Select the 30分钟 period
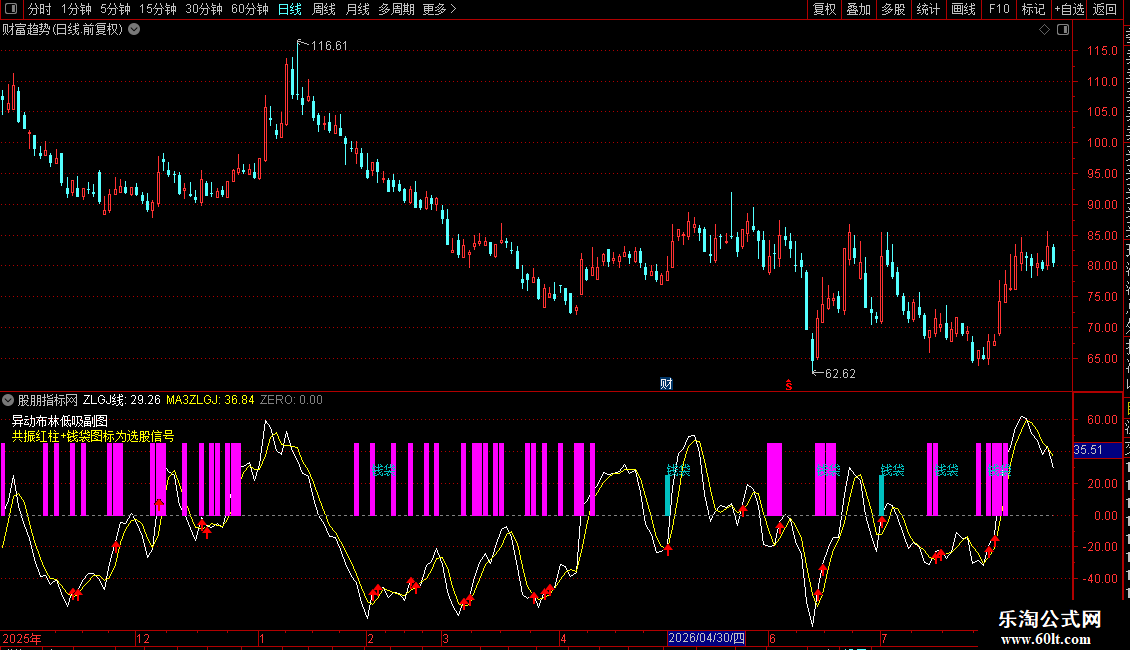The height and width of the screenshot is (650, 1130). coord(204,9)
